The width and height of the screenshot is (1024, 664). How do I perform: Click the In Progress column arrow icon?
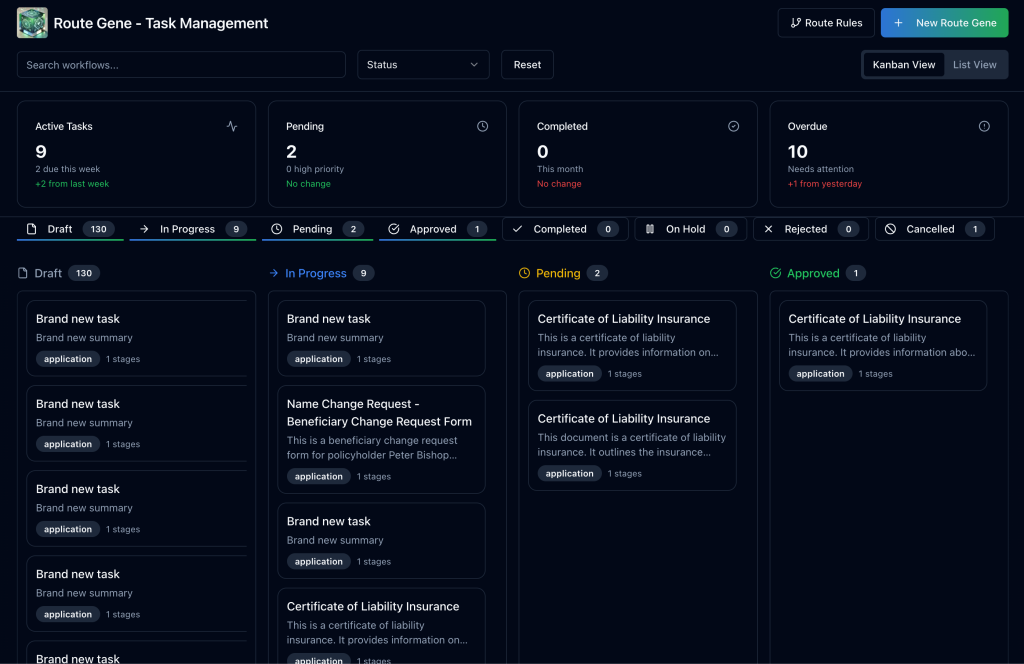(x=274, y=273)
